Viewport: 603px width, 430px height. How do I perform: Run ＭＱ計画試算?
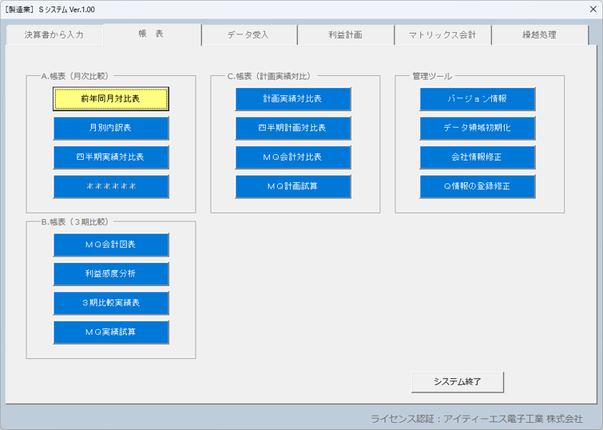[293, 187]
